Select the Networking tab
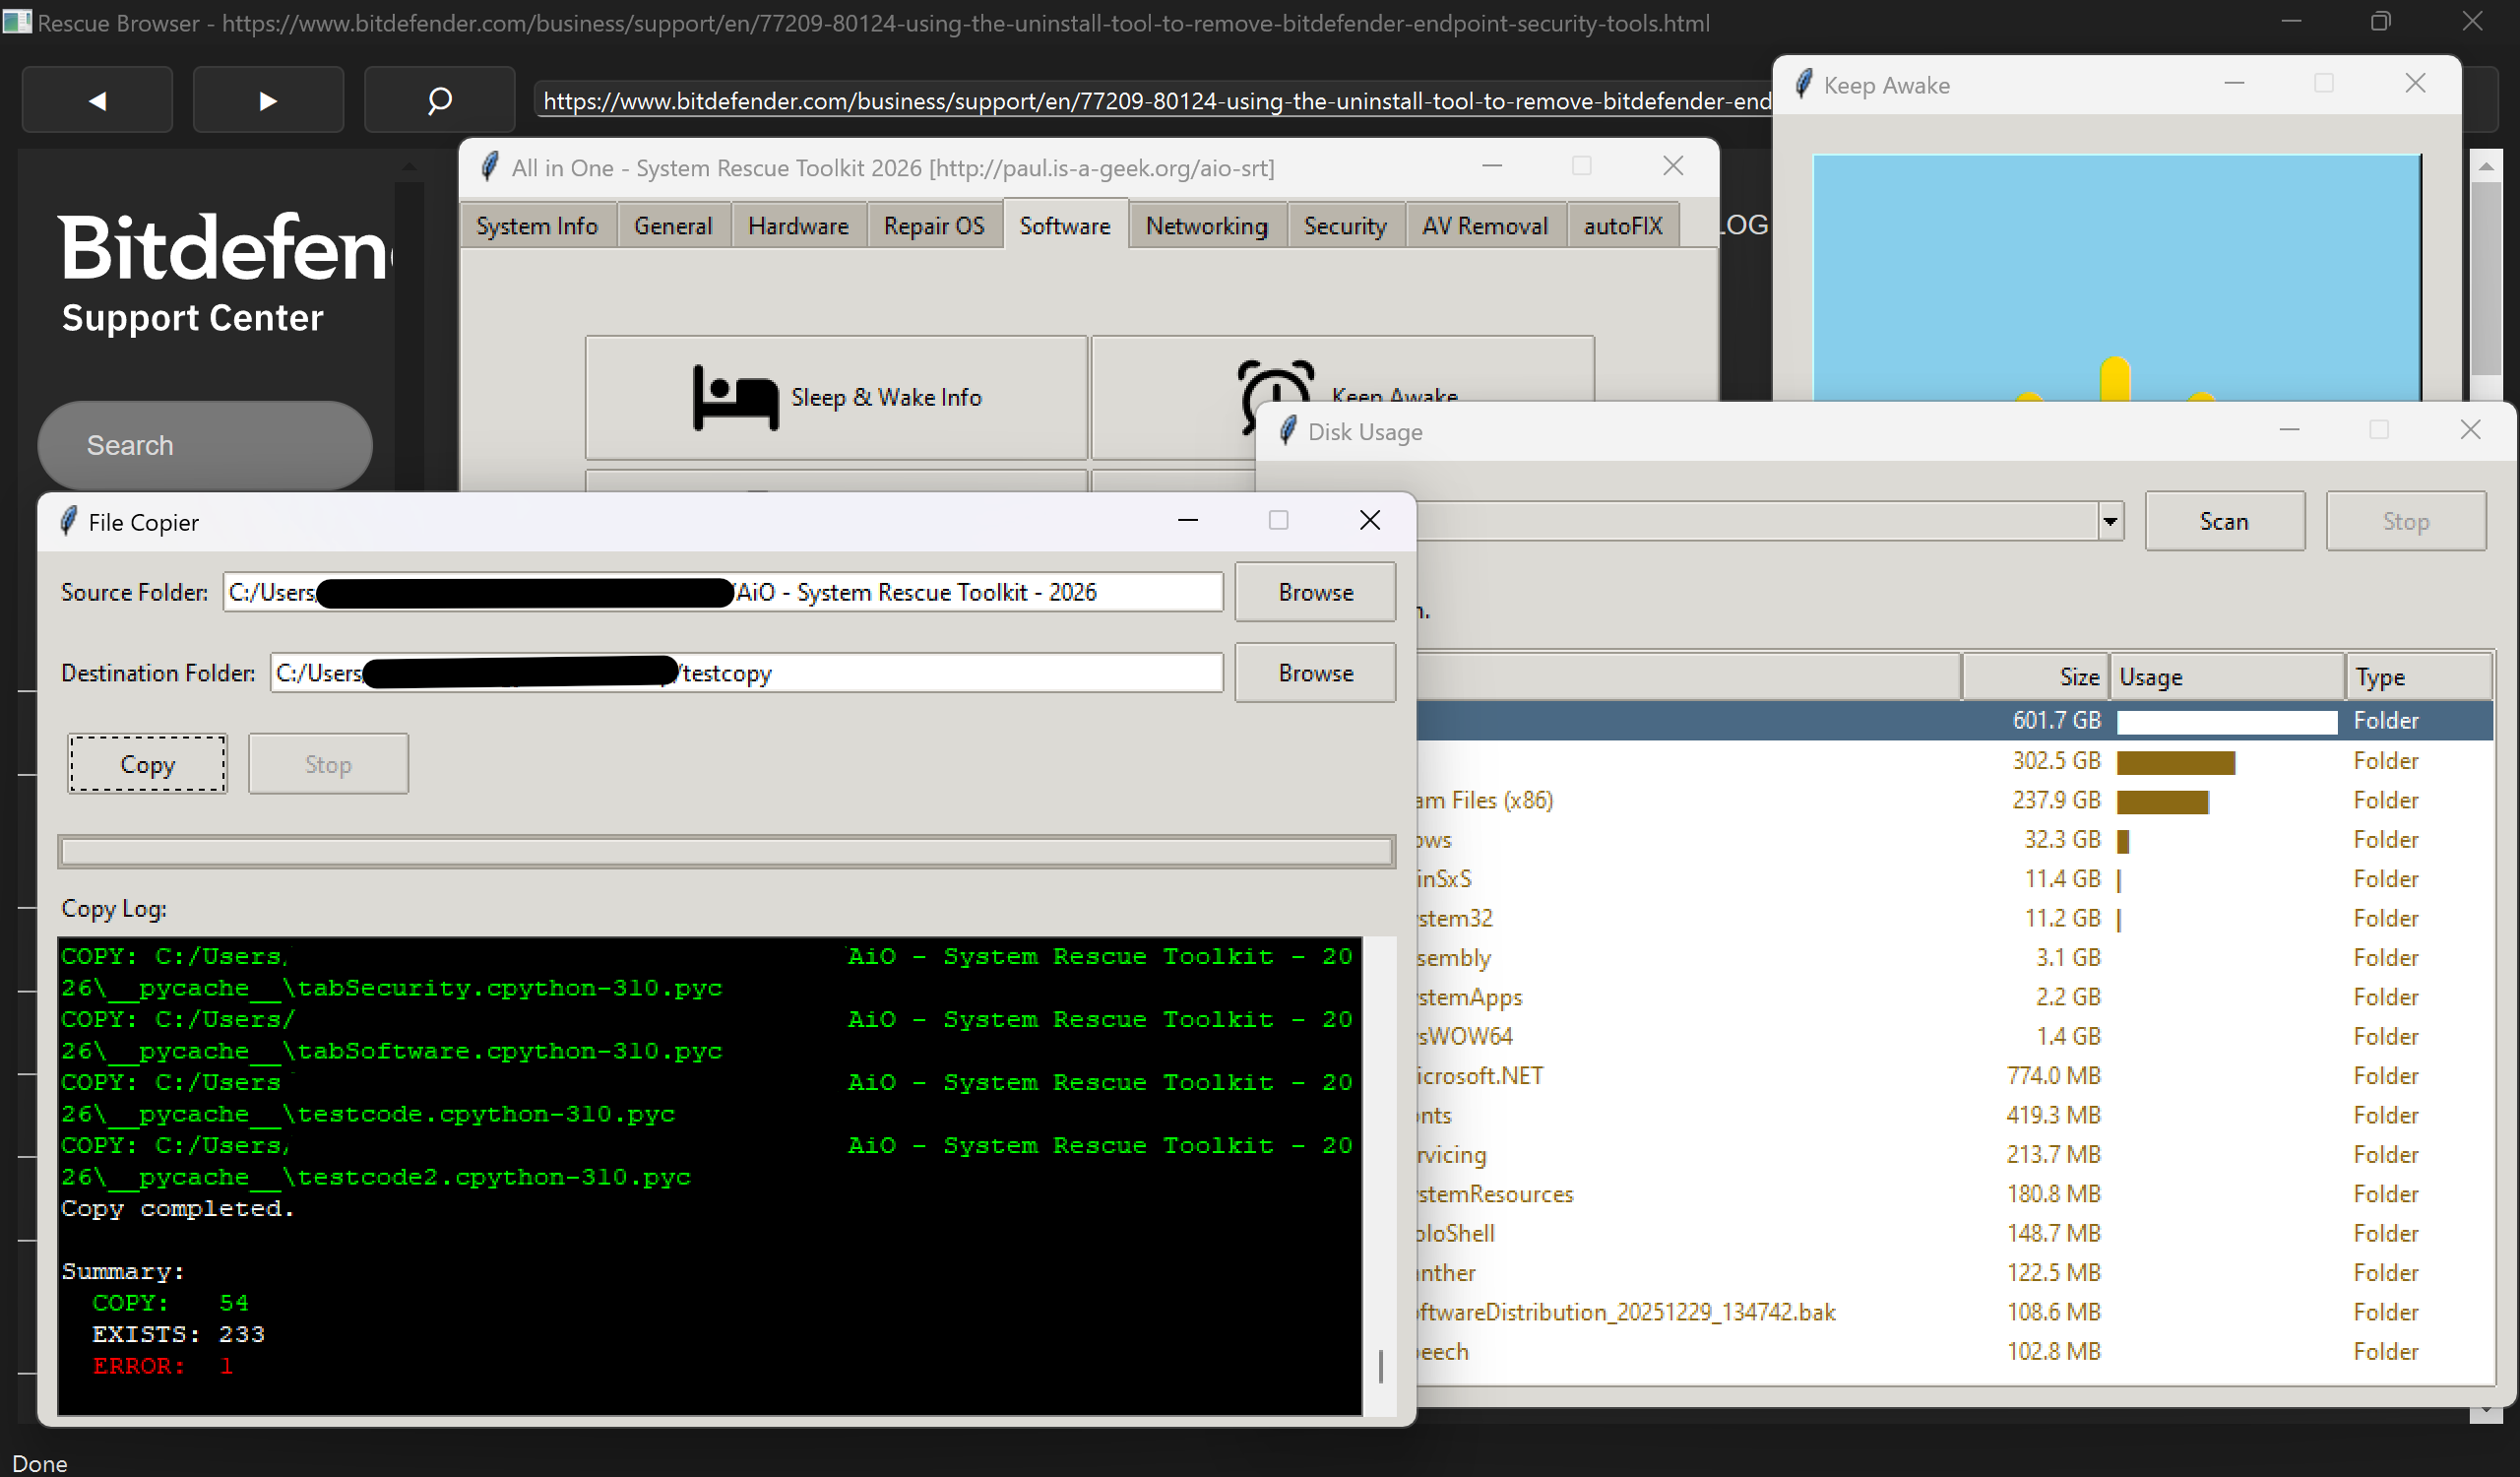This screenshot has height=1477, width=2520. (x=1206, y=226)
